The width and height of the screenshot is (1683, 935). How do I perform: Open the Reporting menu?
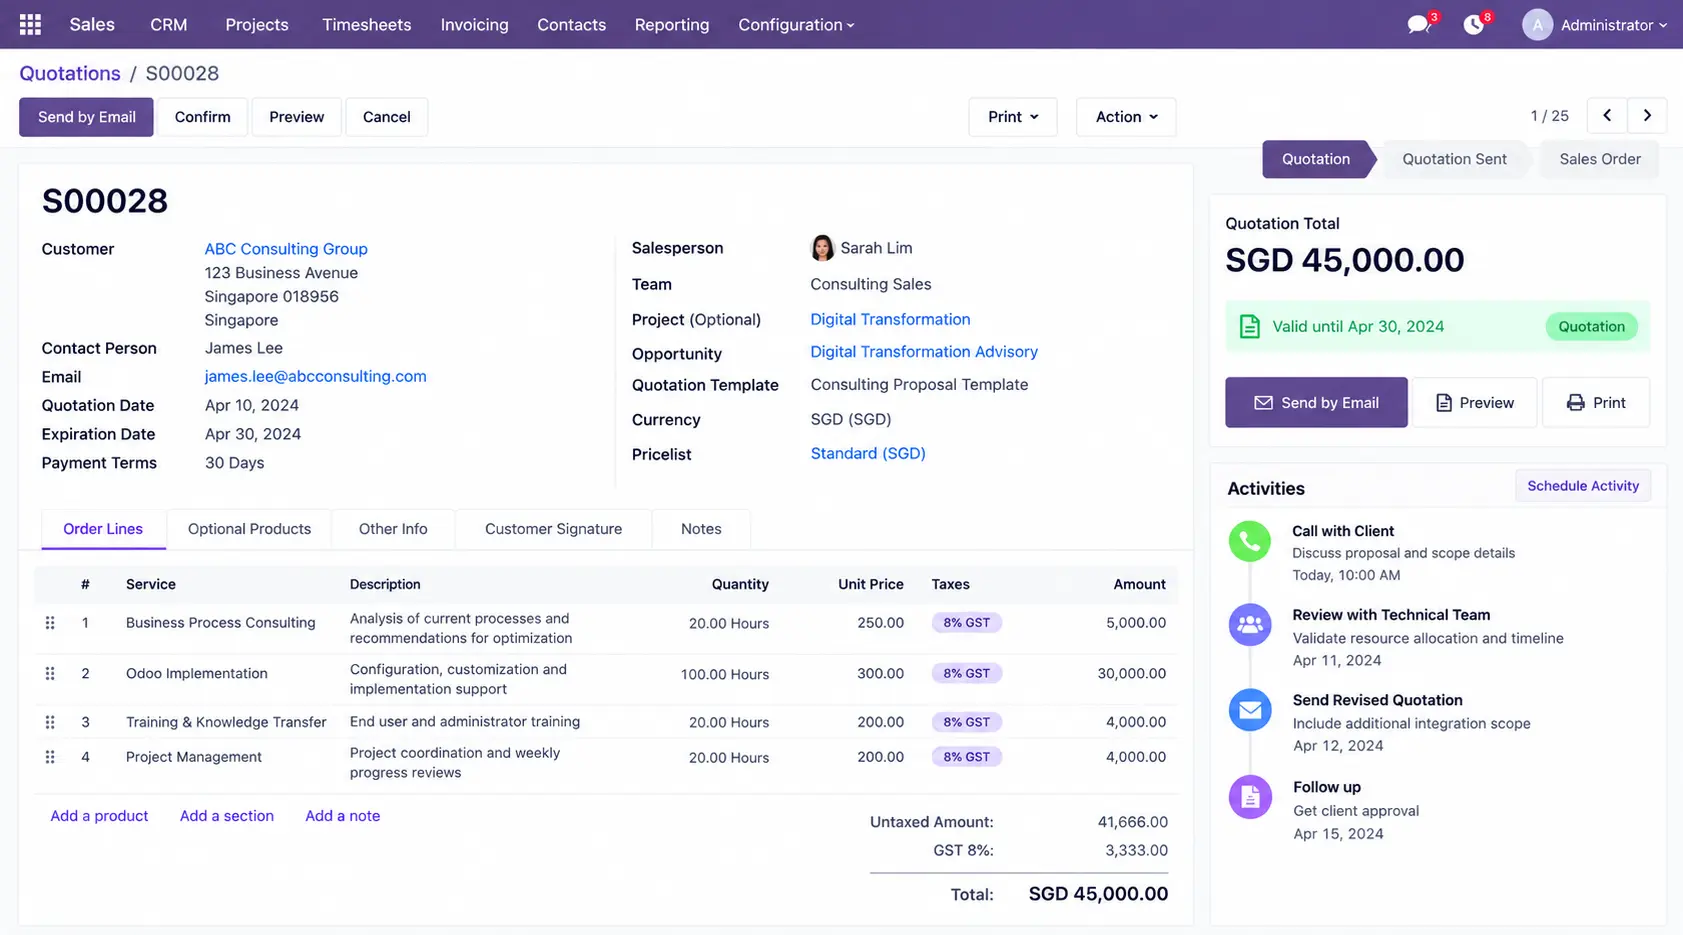672,25
